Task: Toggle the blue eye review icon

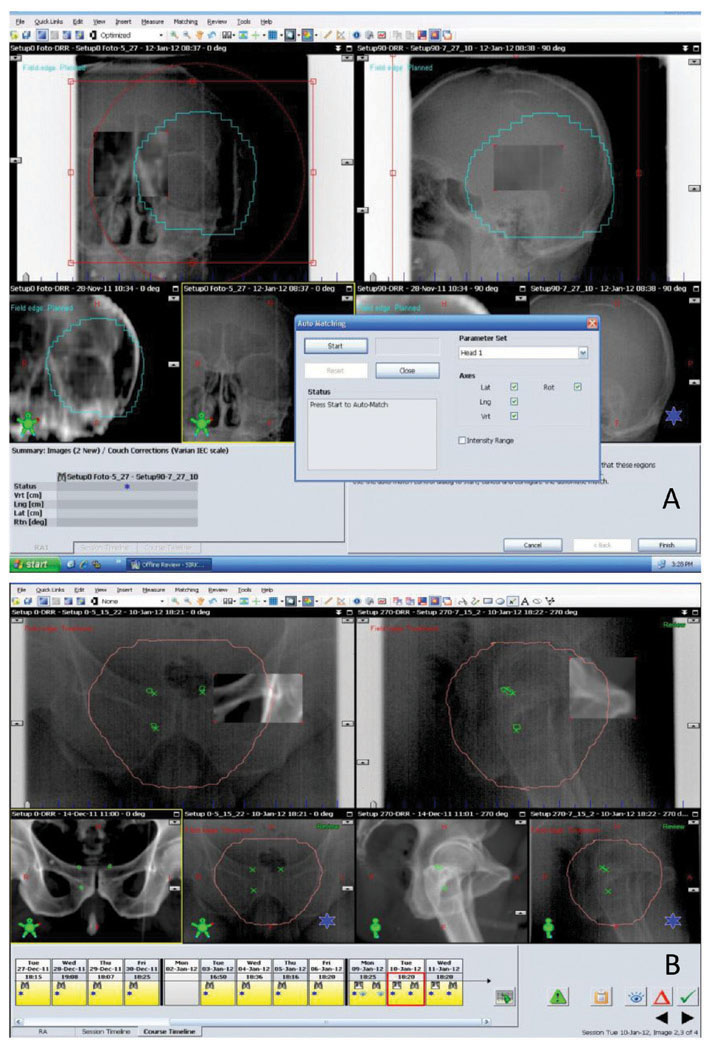Action: click(636, 997)
